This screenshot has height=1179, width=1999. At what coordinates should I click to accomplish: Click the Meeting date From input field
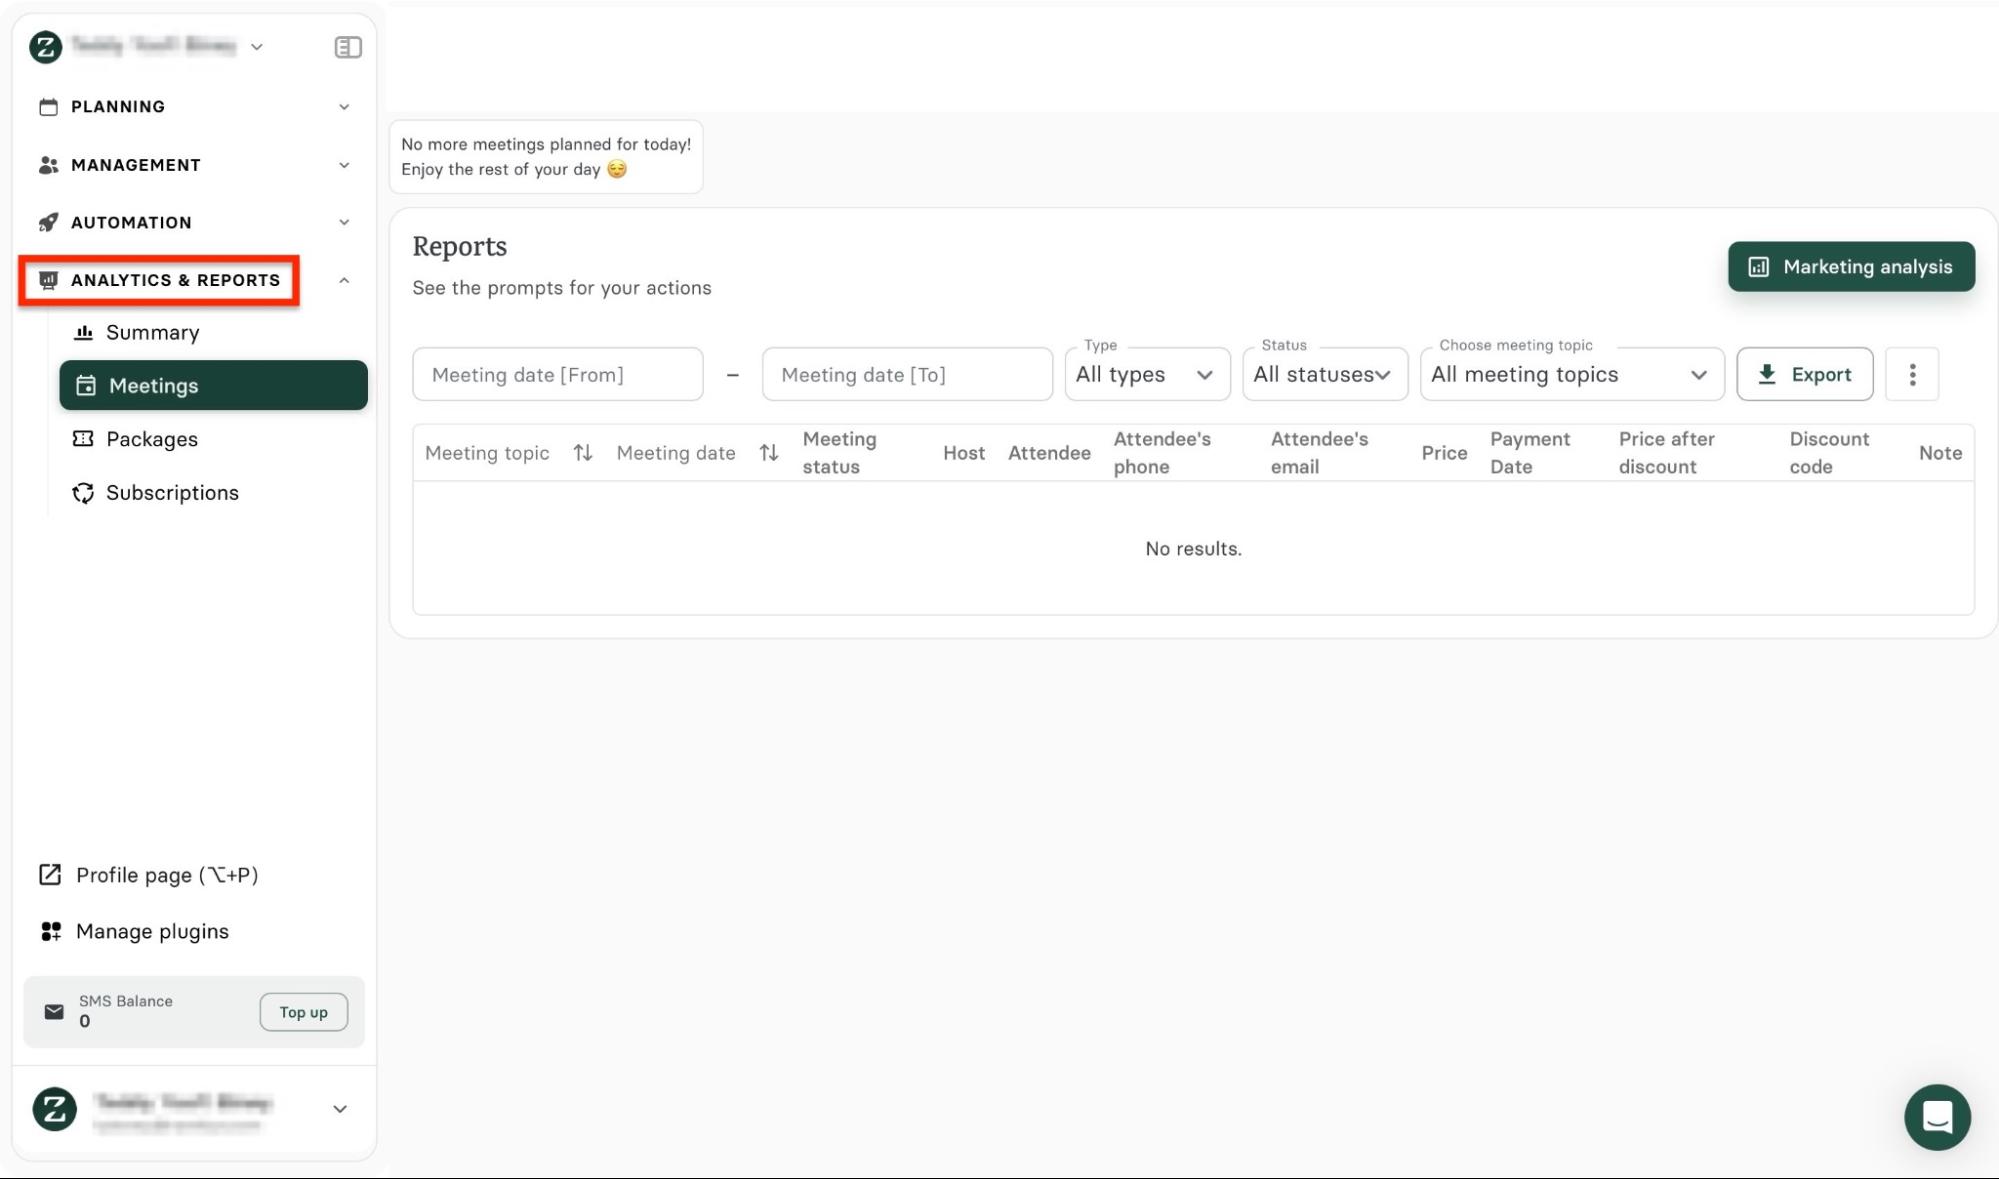tap(557, 374)
